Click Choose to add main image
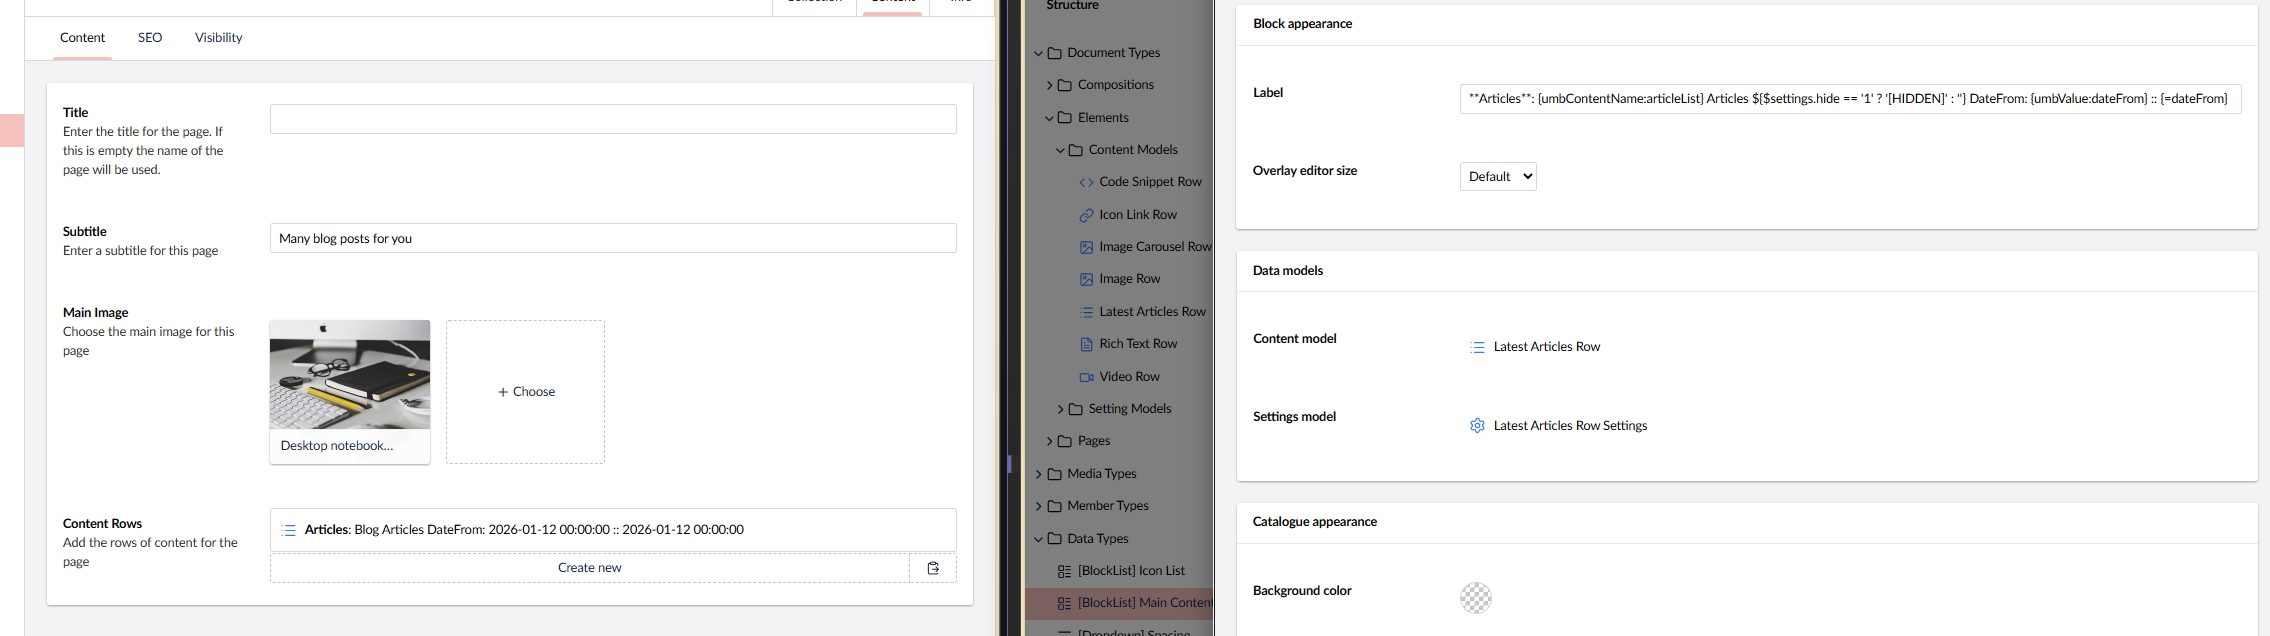Screen dimensions: 2270x636 coord(525,392)
